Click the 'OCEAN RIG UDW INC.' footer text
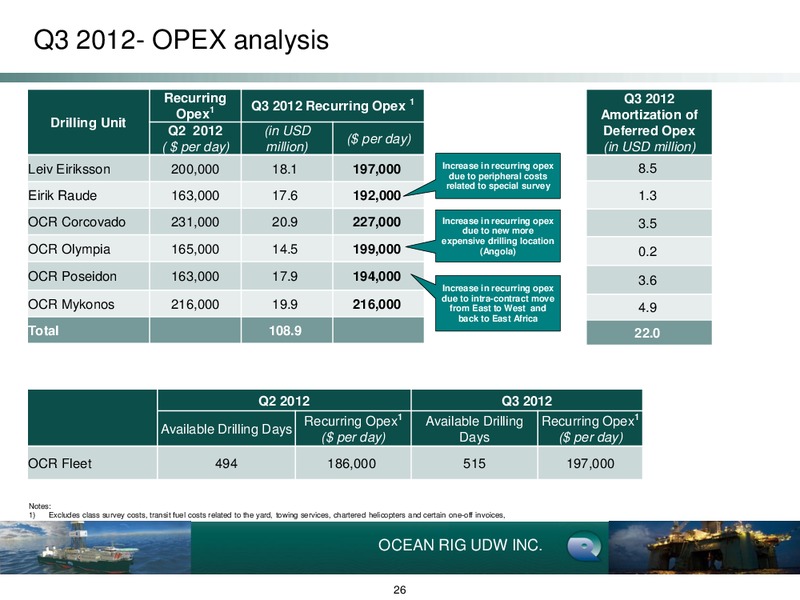This screenshot has height=600, width=800. (460, 545)
